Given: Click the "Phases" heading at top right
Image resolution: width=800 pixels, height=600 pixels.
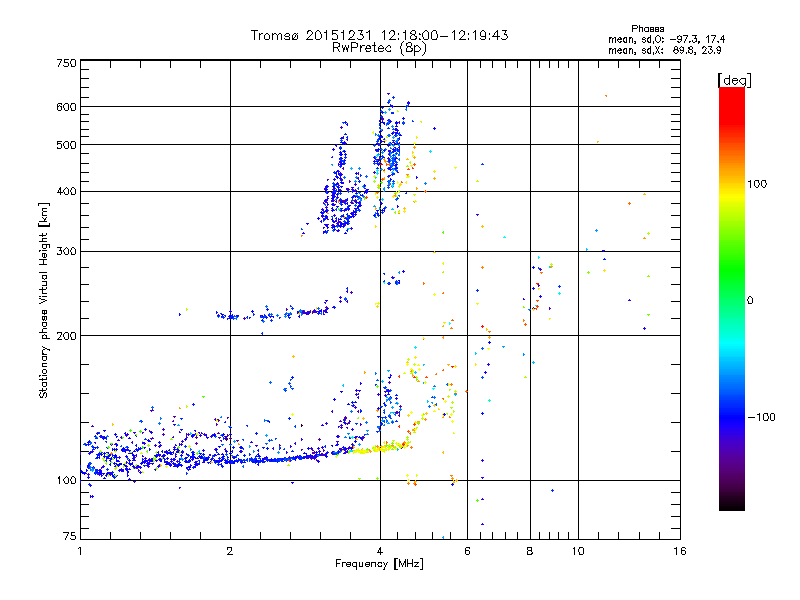Looking at the screenshot, I should [x=647, y=29].
